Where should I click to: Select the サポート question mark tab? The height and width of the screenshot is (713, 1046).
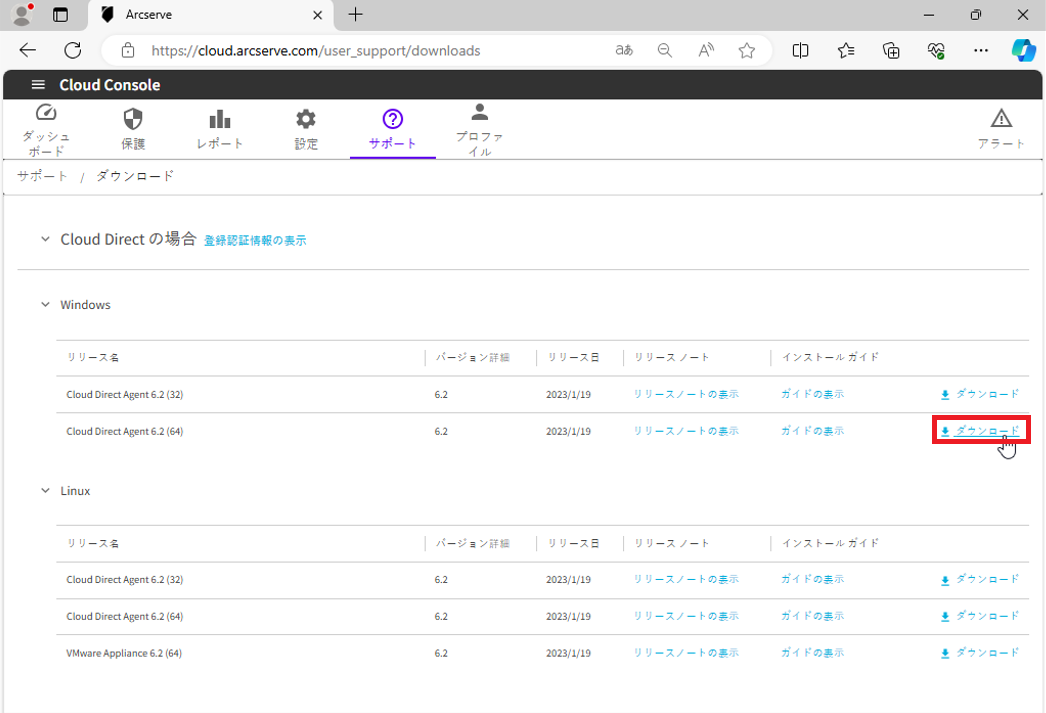click(x=393, y=120)
